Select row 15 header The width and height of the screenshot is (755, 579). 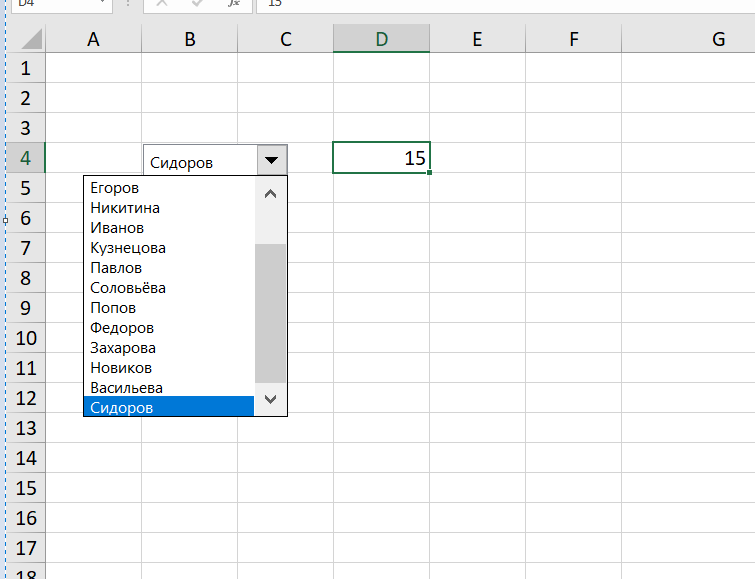coord(26,487)
